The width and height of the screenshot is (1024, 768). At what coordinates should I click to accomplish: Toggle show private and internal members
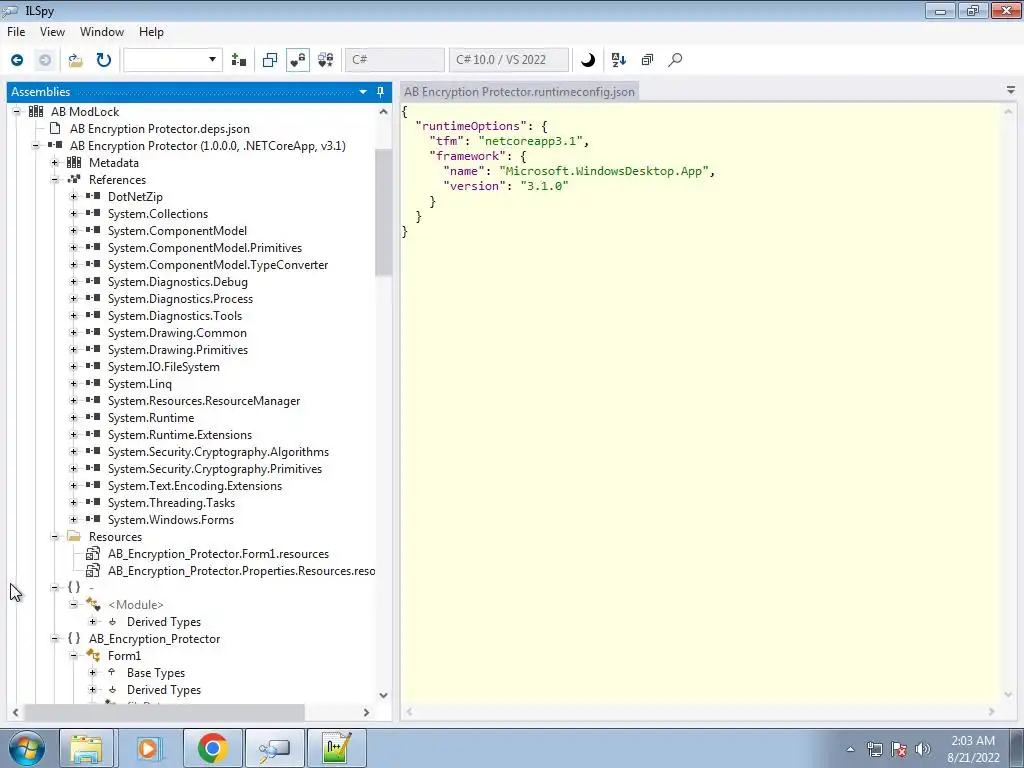point(298,60)
